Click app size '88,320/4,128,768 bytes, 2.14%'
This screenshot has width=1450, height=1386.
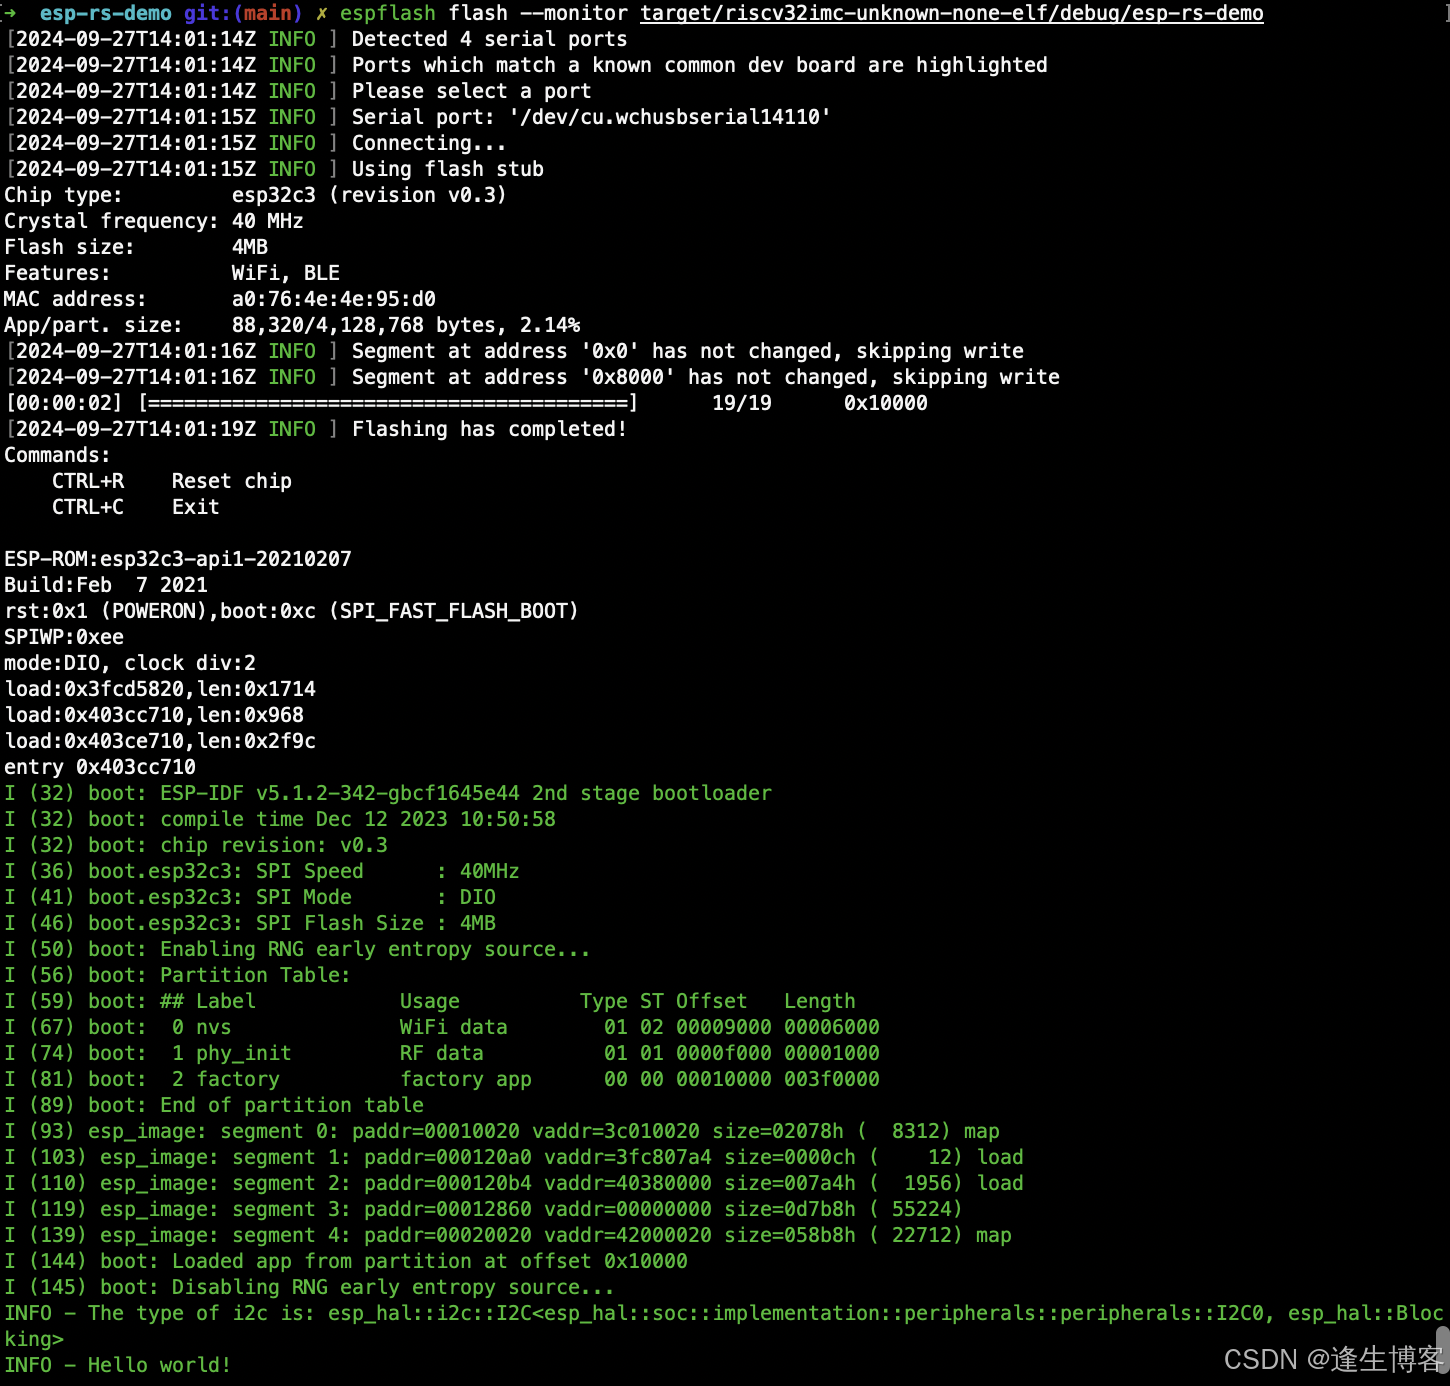pos(405,325)
